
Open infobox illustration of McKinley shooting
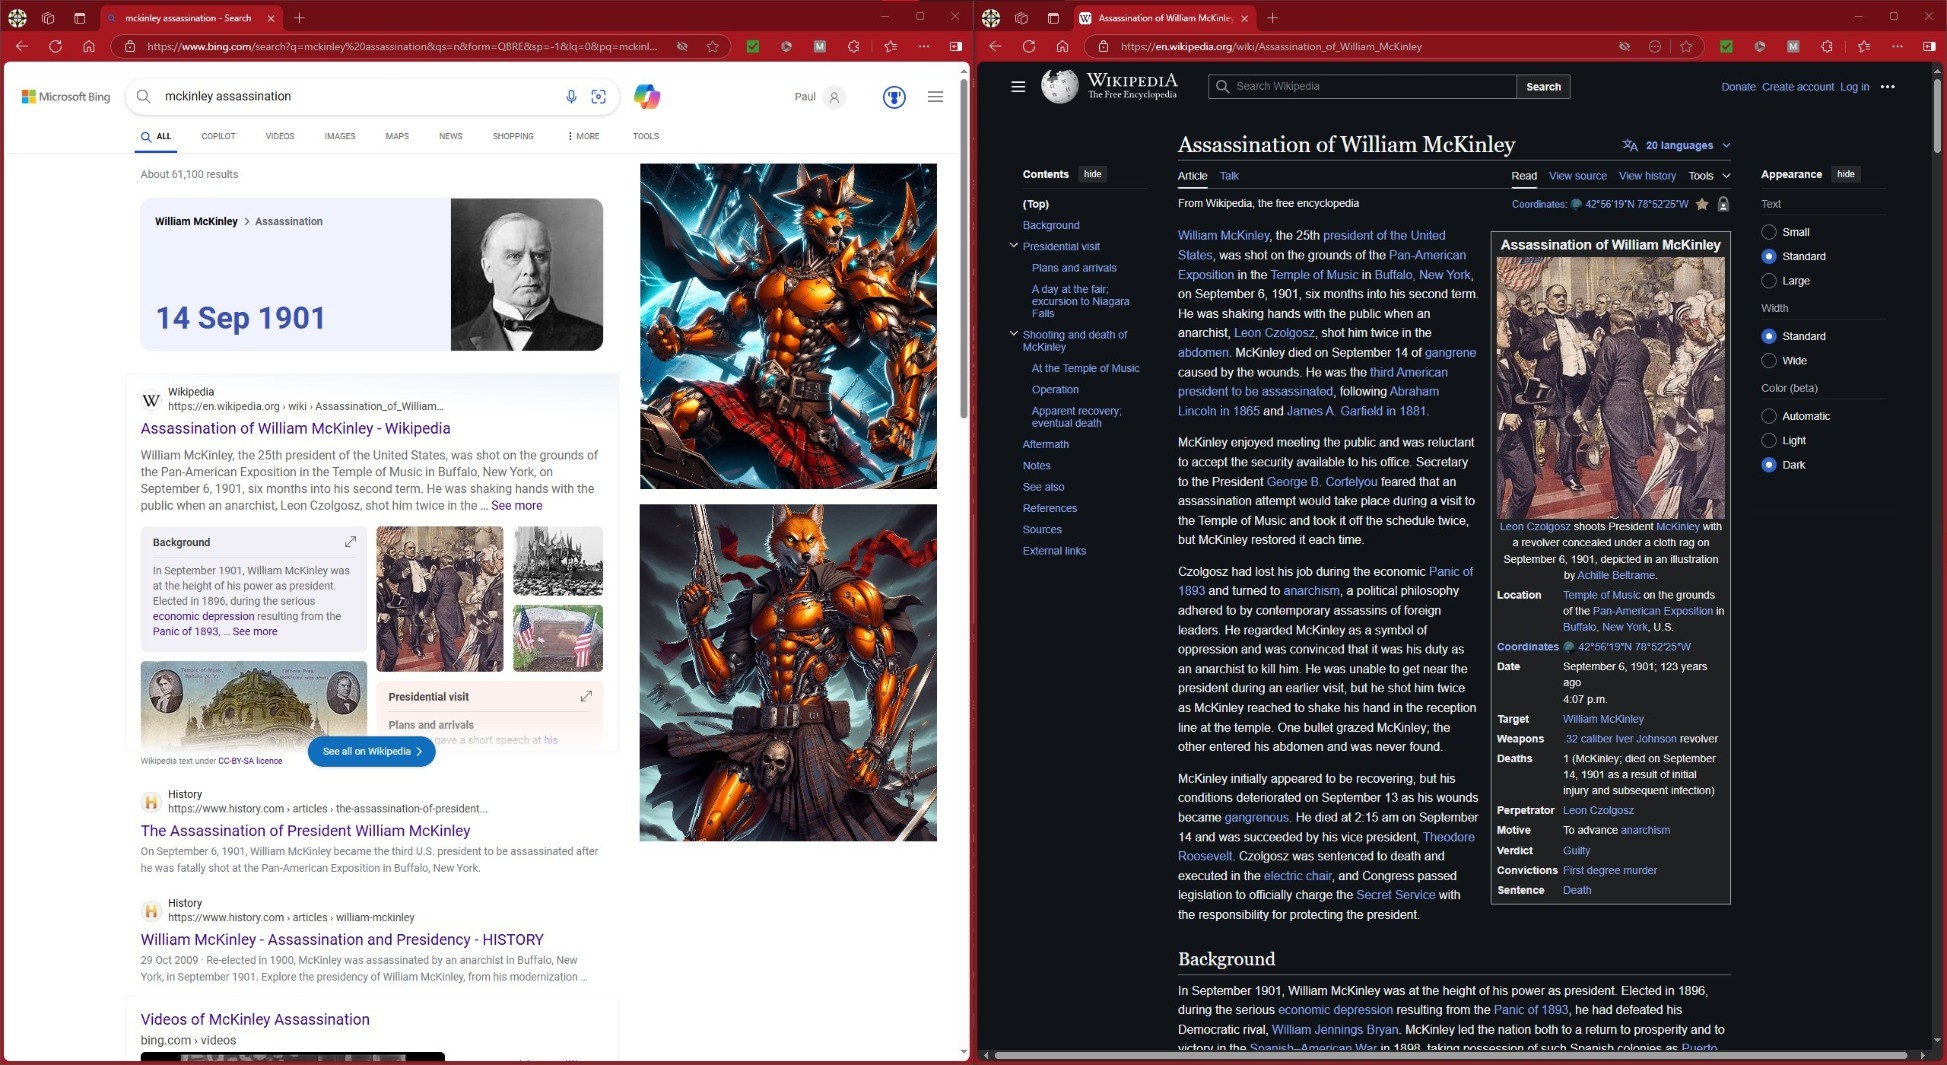click(1610, 388)
